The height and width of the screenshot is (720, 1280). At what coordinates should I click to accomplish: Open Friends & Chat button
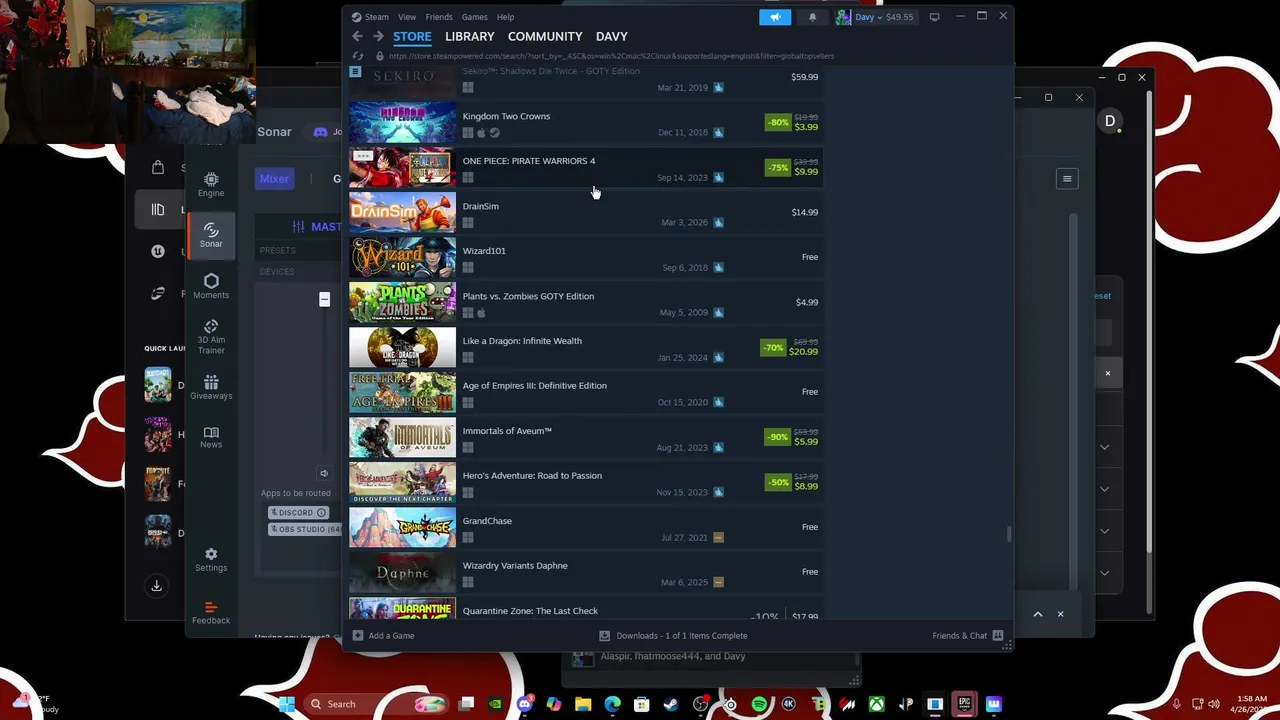click(967, 635)
